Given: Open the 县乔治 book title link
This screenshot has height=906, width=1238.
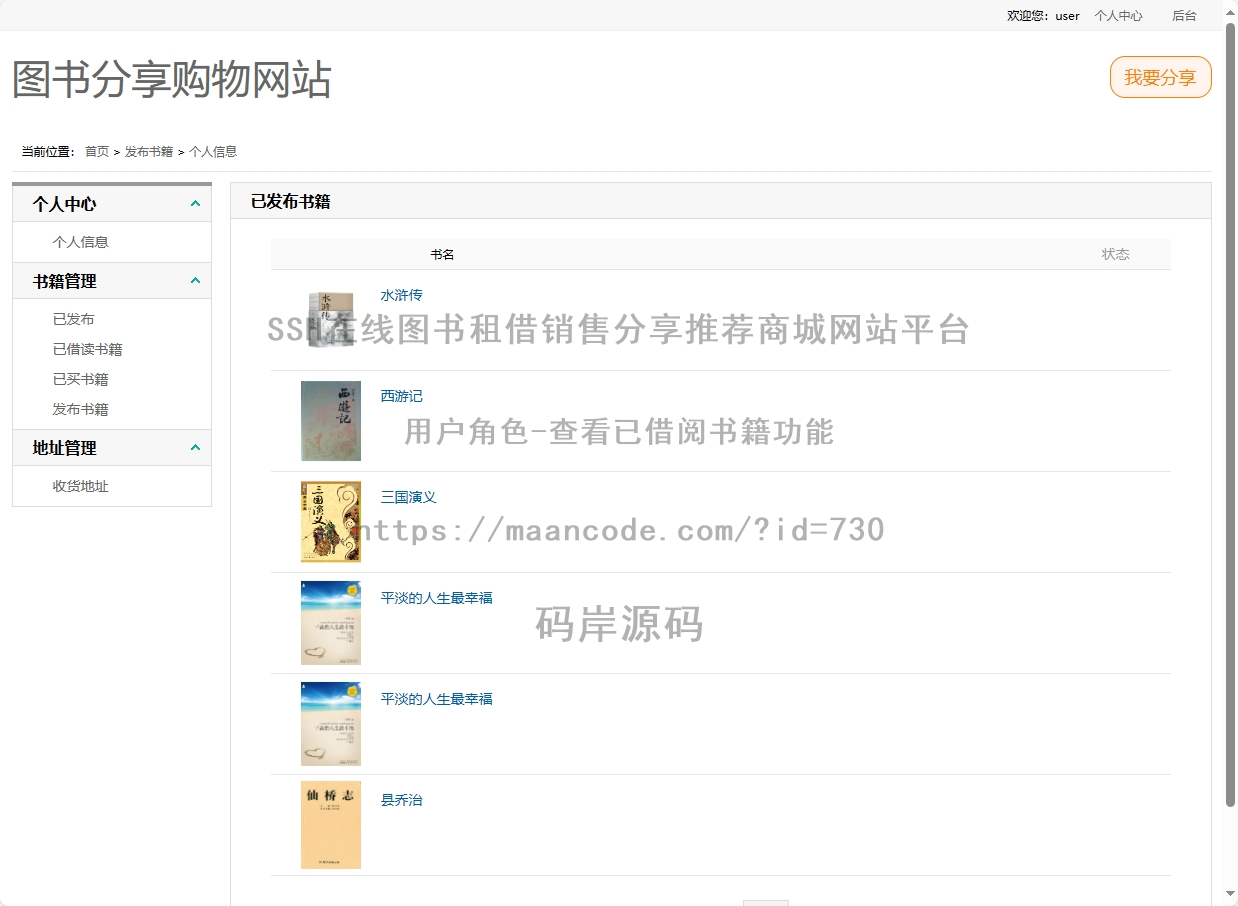Looking at the screenshot, I should pyautogui.click(x=402, y=800).
